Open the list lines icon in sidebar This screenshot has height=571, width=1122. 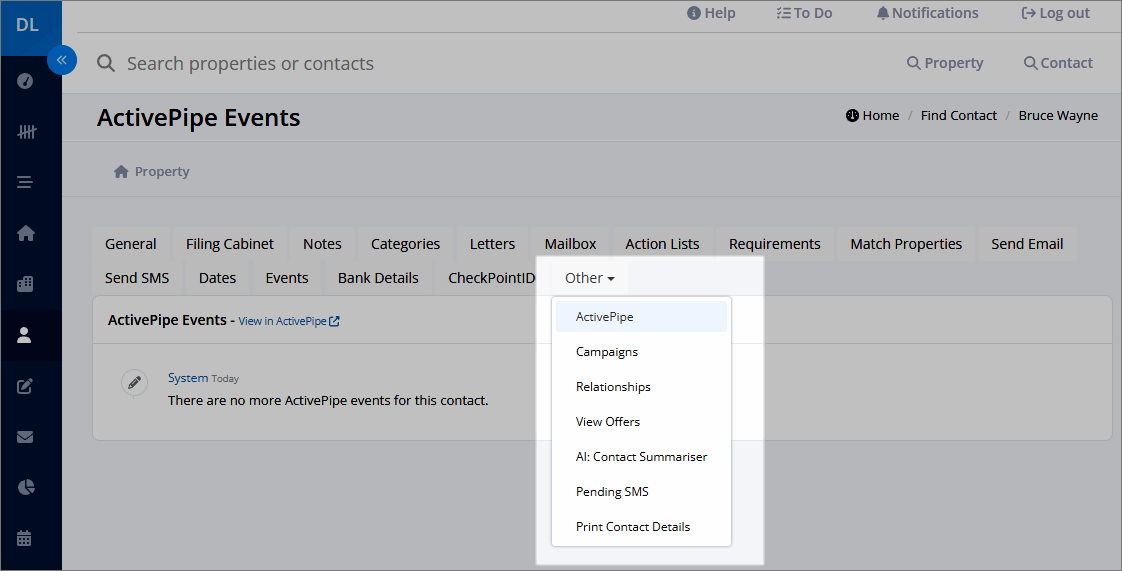pyautogui.click(x=25, y=182)
